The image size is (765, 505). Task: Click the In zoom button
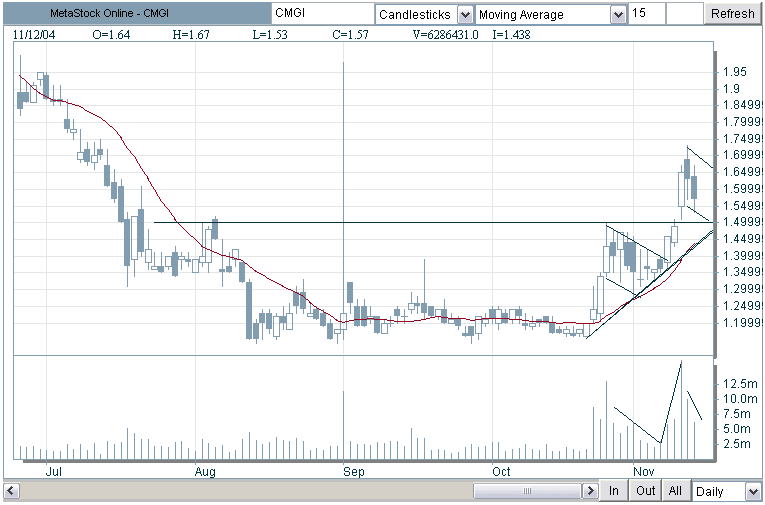[613, 490]
